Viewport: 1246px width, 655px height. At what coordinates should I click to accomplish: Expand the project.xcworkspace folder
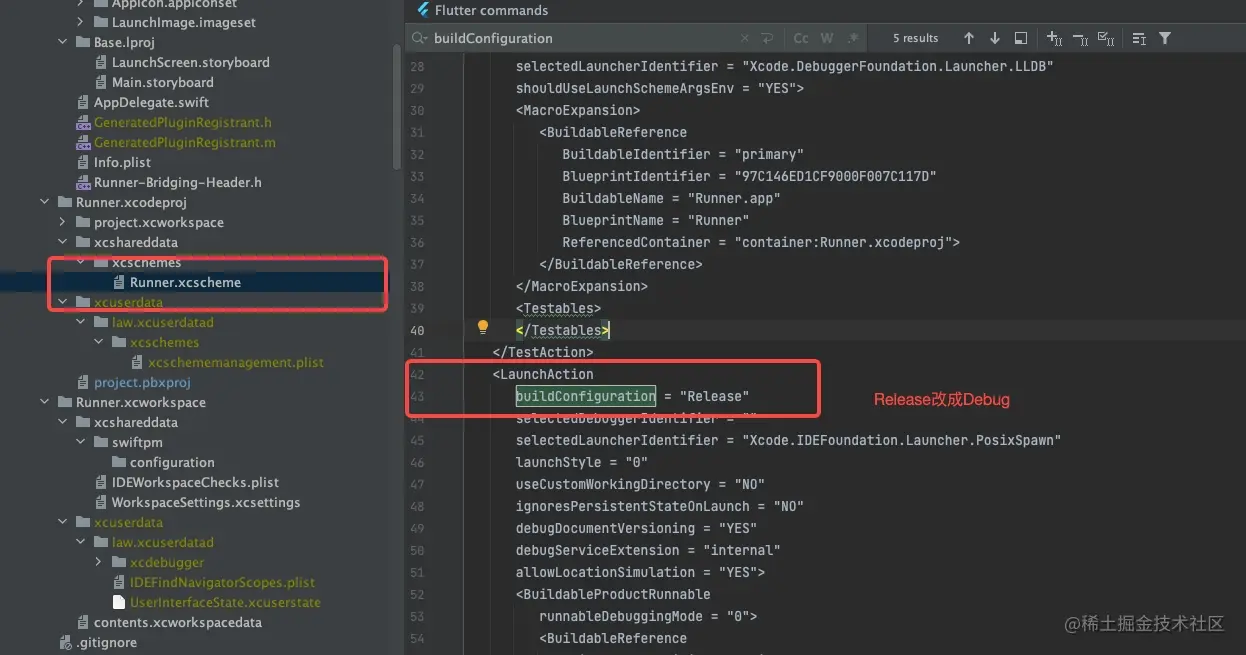(x=63, y=222)
